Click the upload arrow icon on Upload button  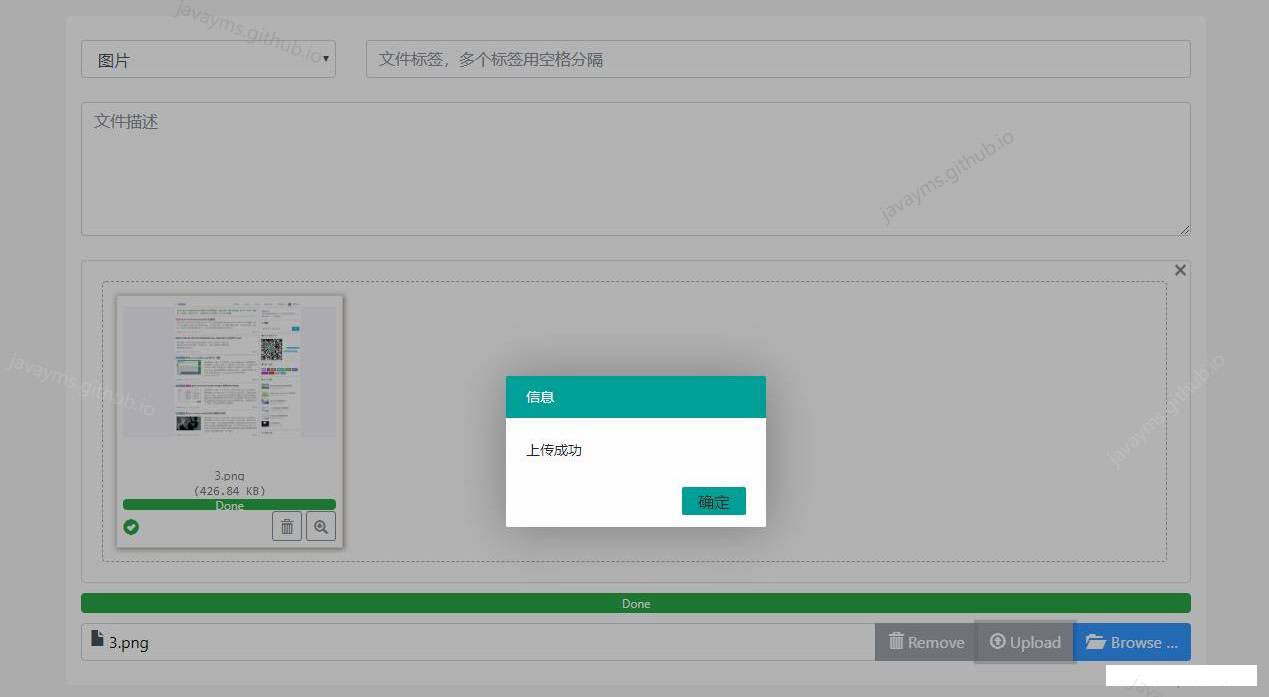998,642
